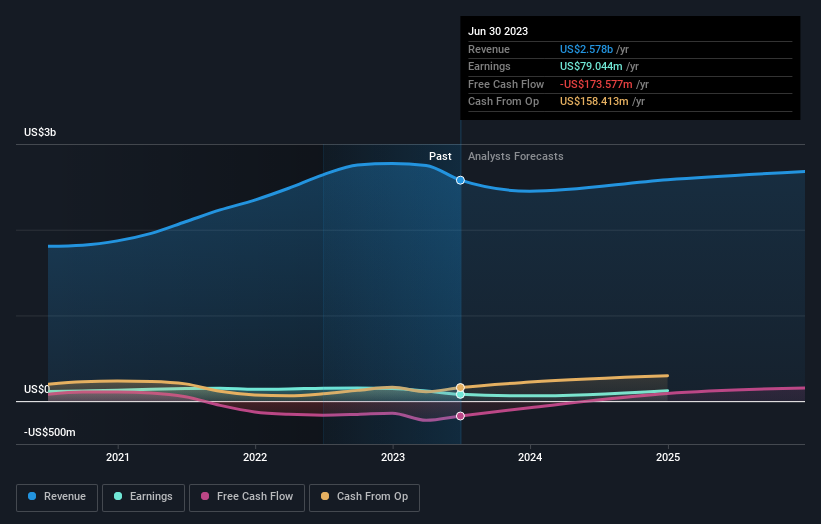
Task: Click the orange Cash From Op data point
Action: click(x=460, y=388)
